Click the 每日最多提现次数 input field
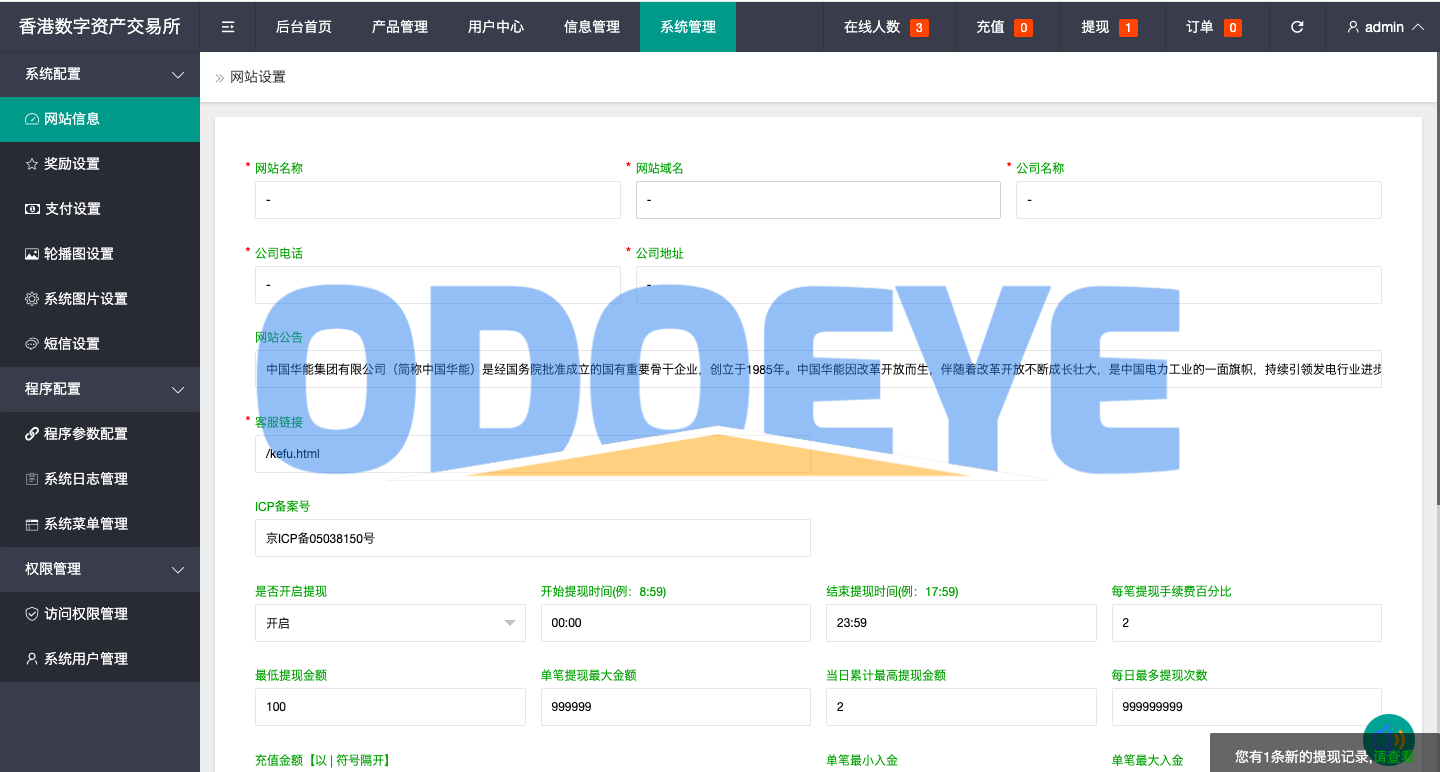 click(x=1247, y=707)
